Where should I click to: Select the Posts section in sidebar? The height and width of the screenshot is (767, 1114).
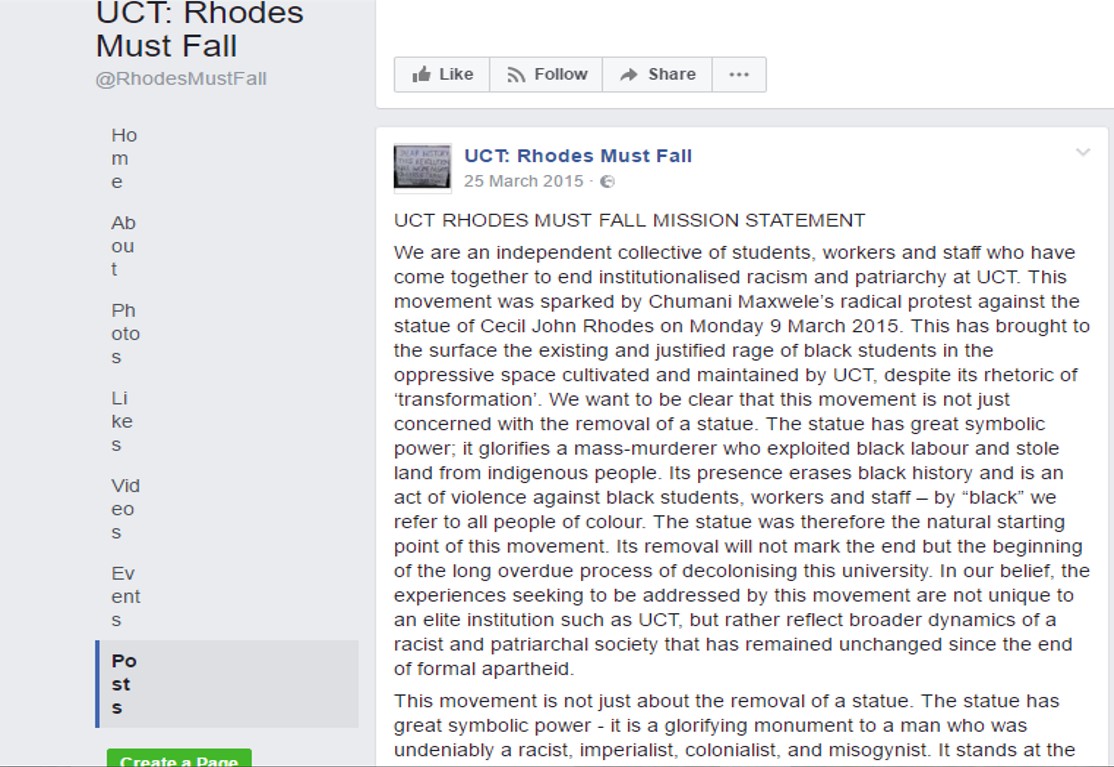124,684
